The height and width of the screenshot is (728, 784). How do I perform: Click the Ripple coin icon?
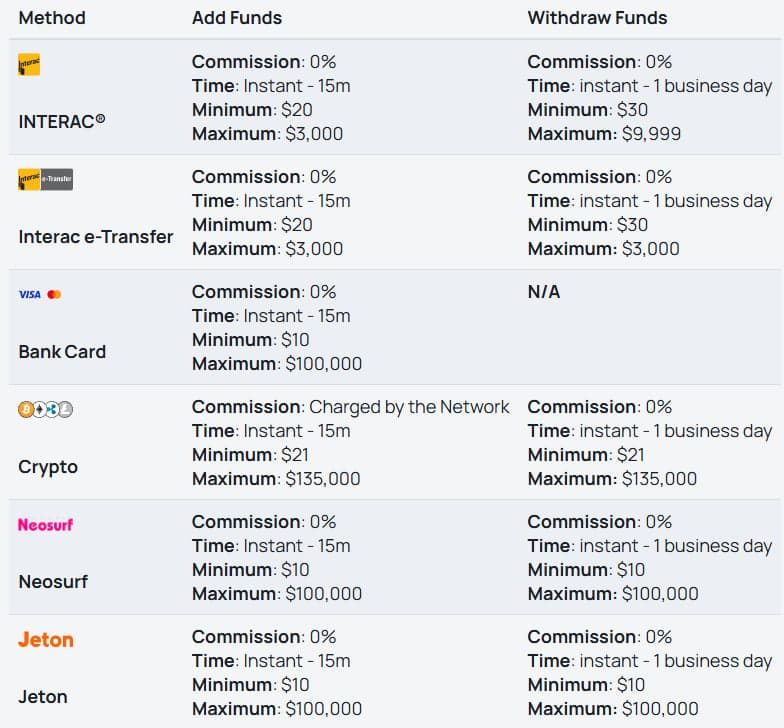pos(52,410)
